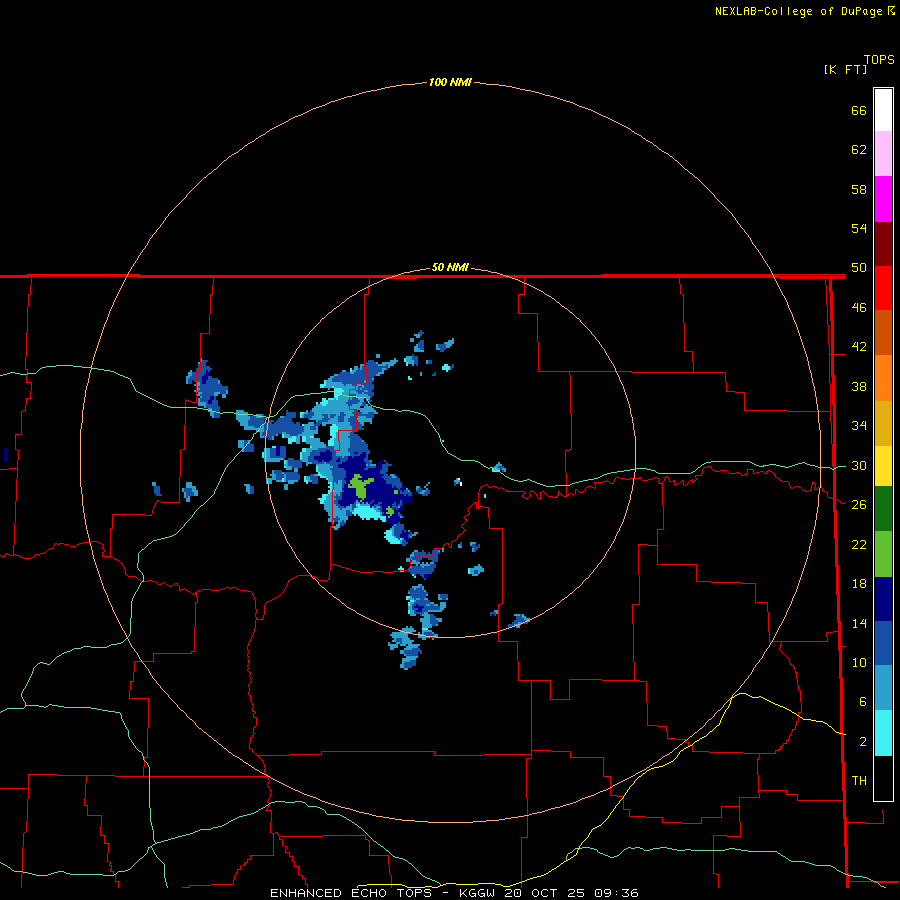Click the medium blue swatch next to 10
900x900 pixels.
[883, 643]
